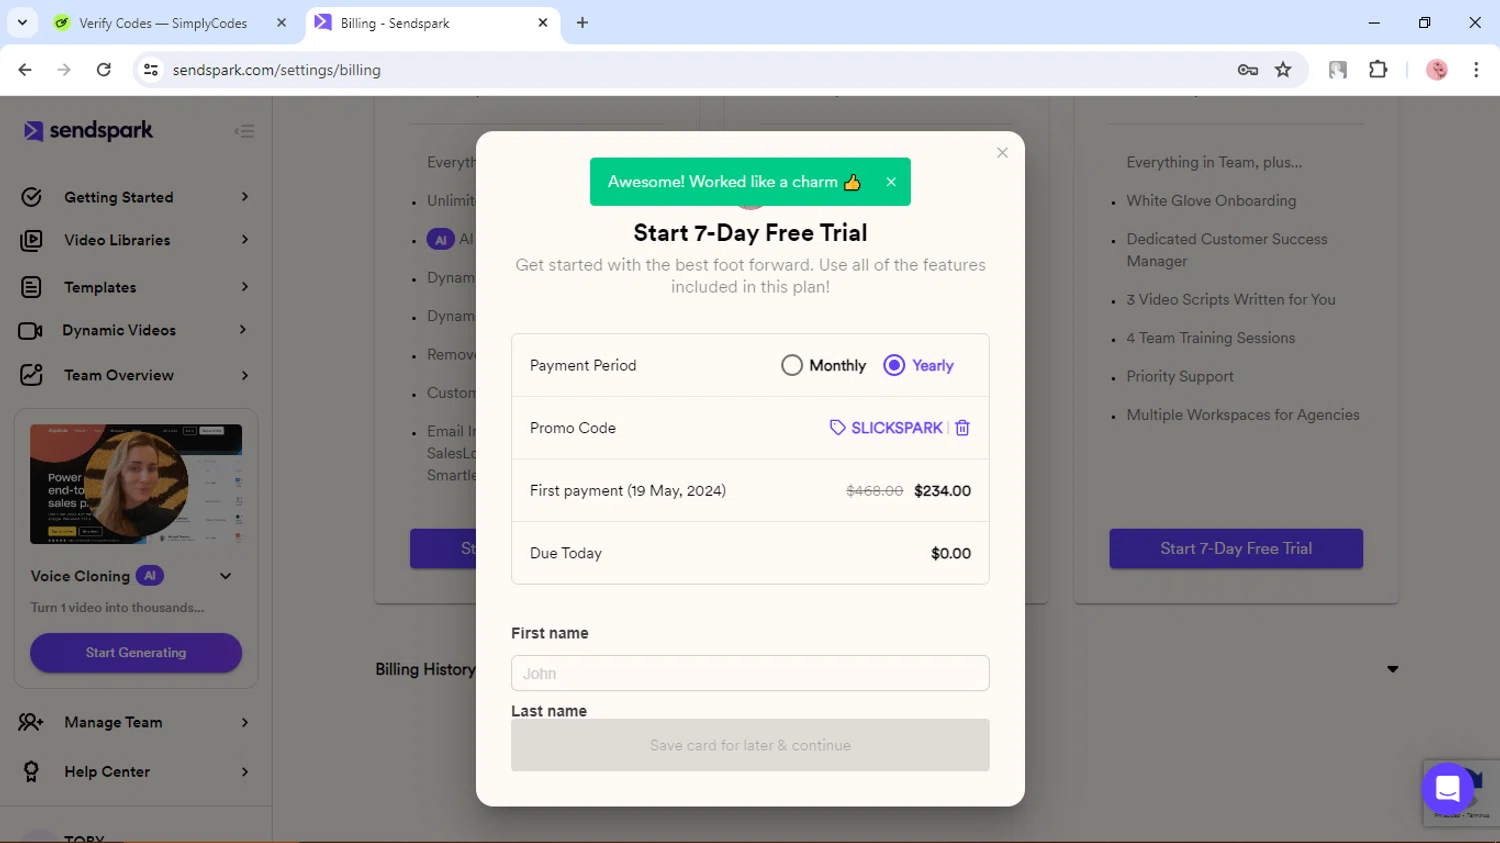Expand the Video Libraries chevron
1500x843 pixels.
coord(245,240)
